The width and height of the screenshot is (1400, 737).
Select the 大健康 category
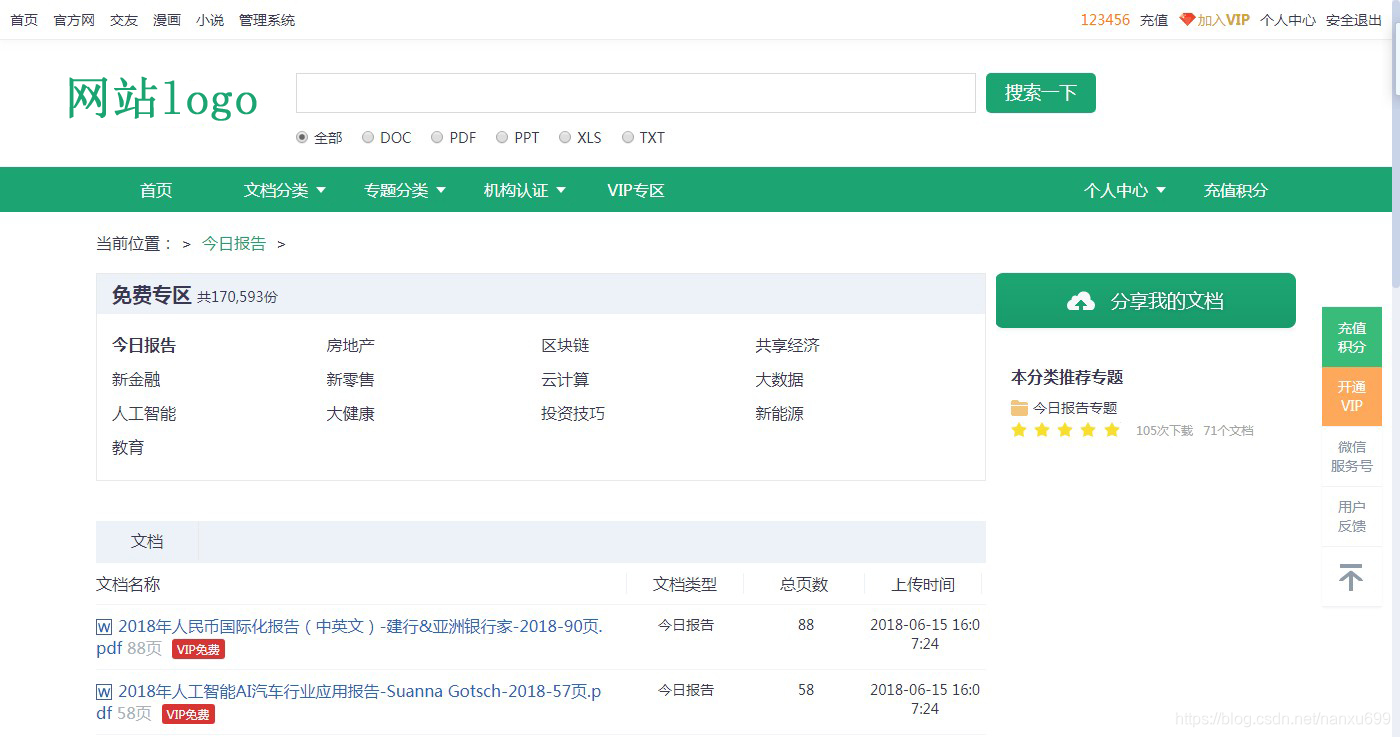coord(350,413)
